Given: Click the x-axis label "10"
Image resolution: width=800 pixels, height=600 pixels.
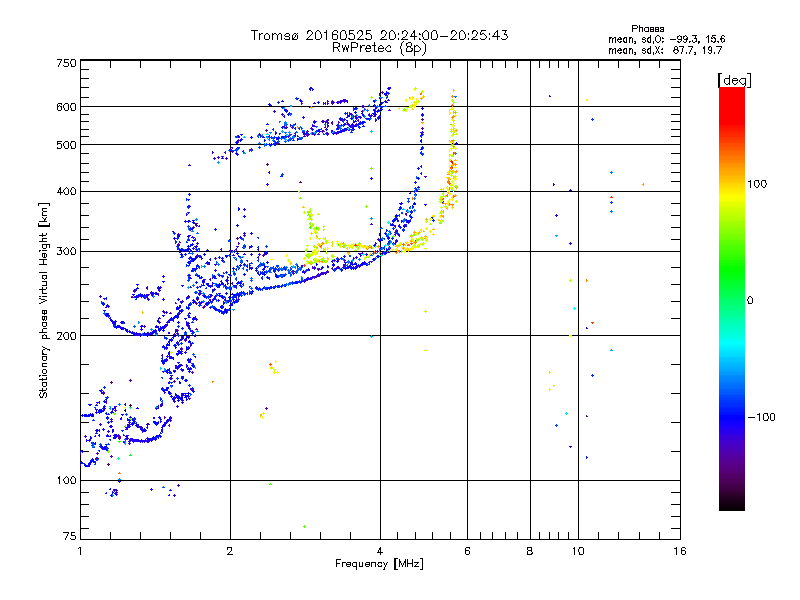Looking at the screenshot, I should 578,551.
